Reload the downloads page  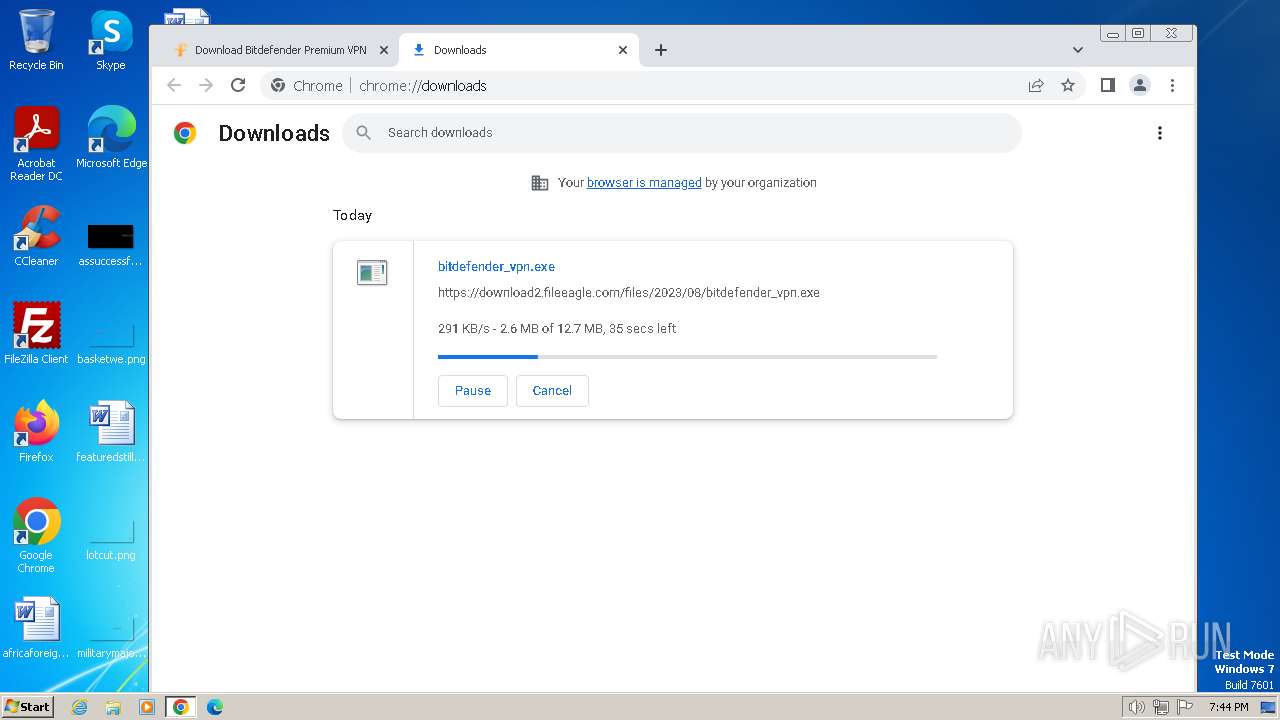(x=238, y=86)
